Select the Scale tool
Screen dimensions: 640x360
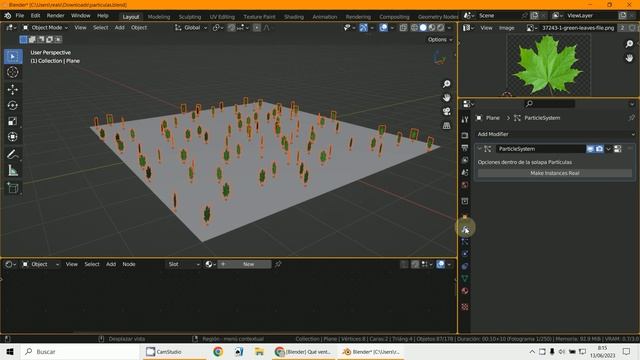[13, 121]
